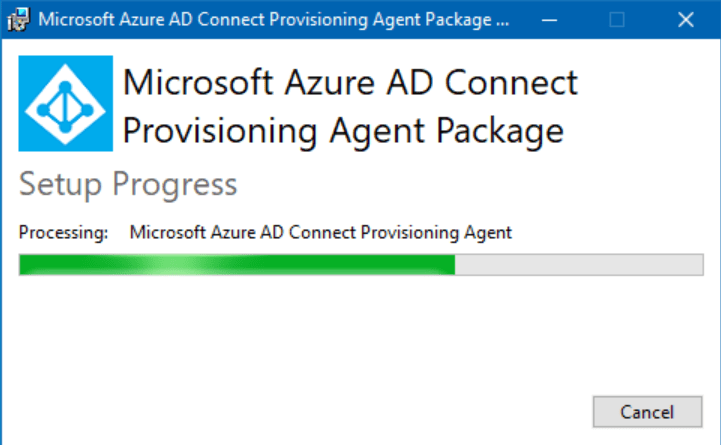Image resolution: width=721 pixels, height=445 pixels.
Task: Click the green filled portion of the progress bar
Action: pyautogui.click(x=237, y=265)
